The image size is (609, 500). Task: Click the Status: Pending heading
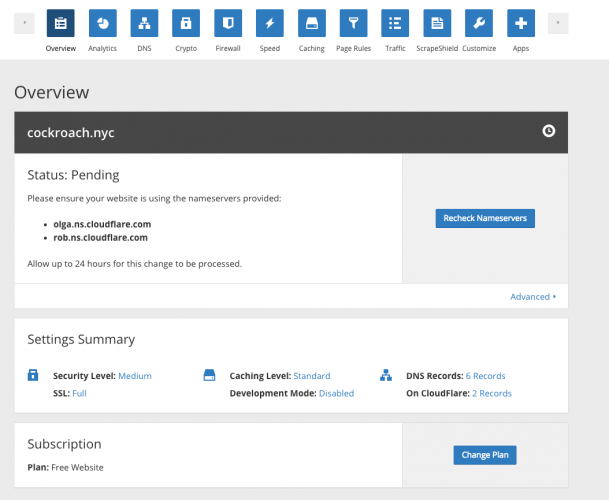(x=73, y=175)
